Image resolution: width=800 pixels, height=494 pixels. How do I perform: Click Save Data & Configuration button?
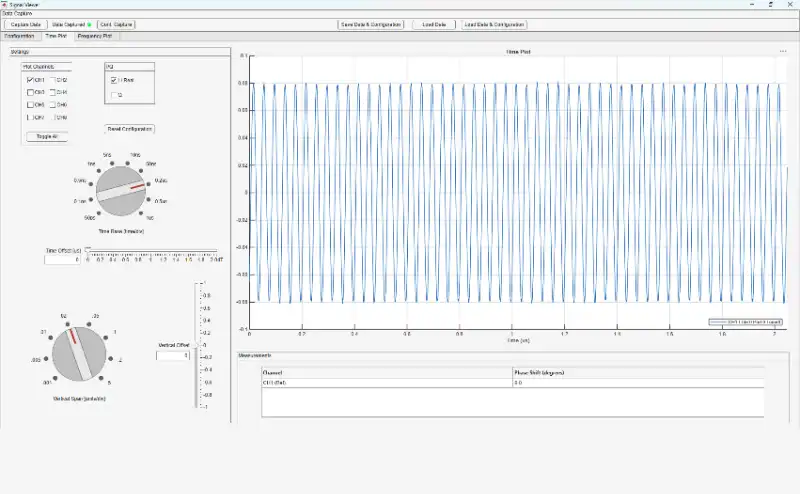(x=370, y=24)
